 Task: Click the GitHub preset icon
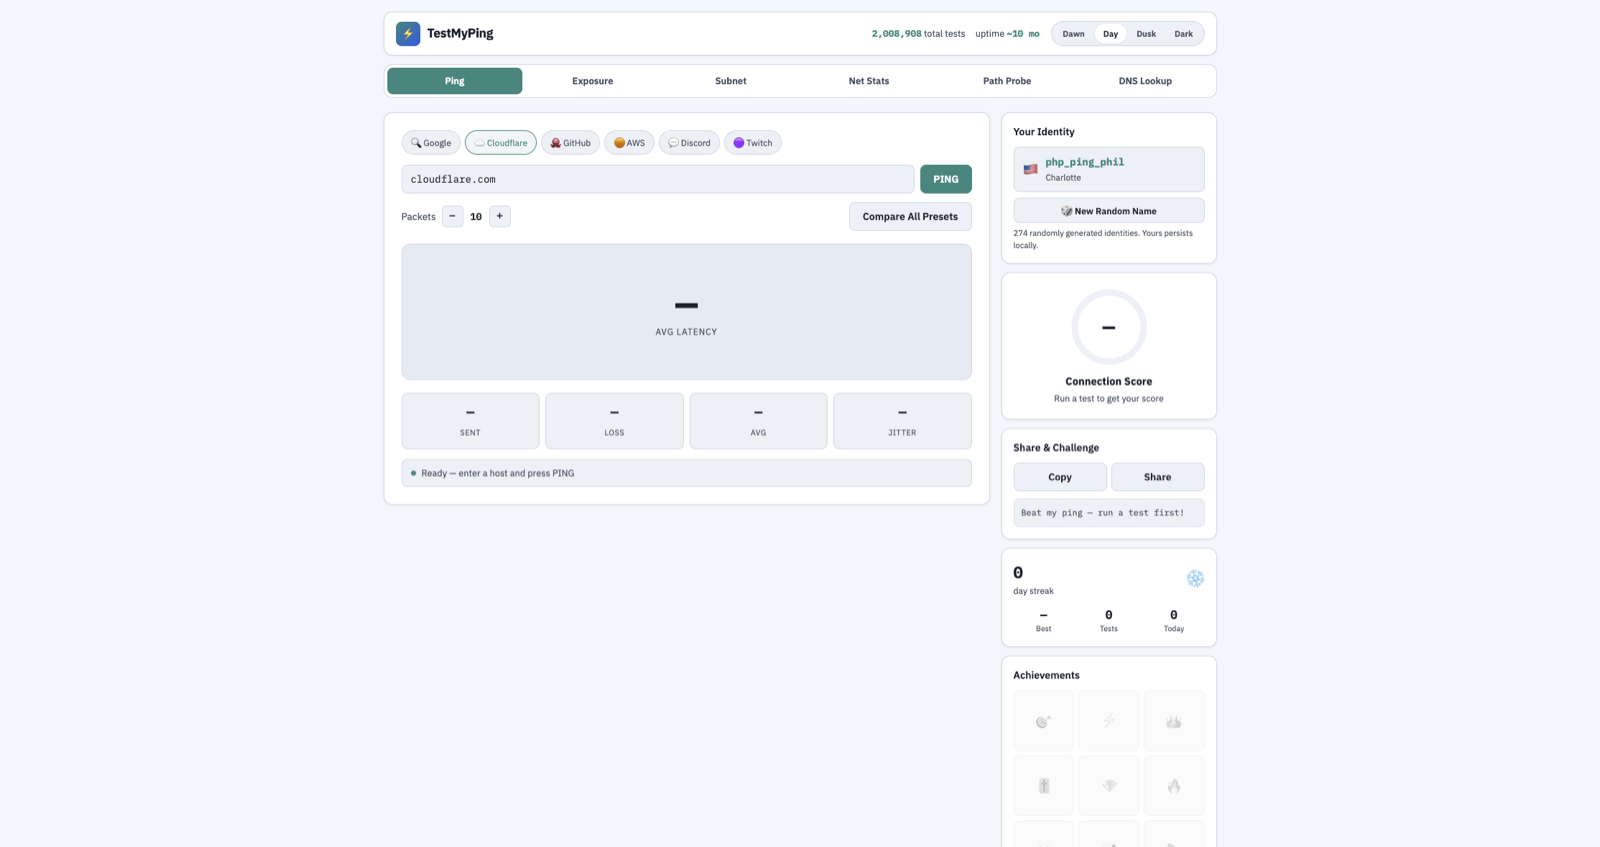(556, 143)
